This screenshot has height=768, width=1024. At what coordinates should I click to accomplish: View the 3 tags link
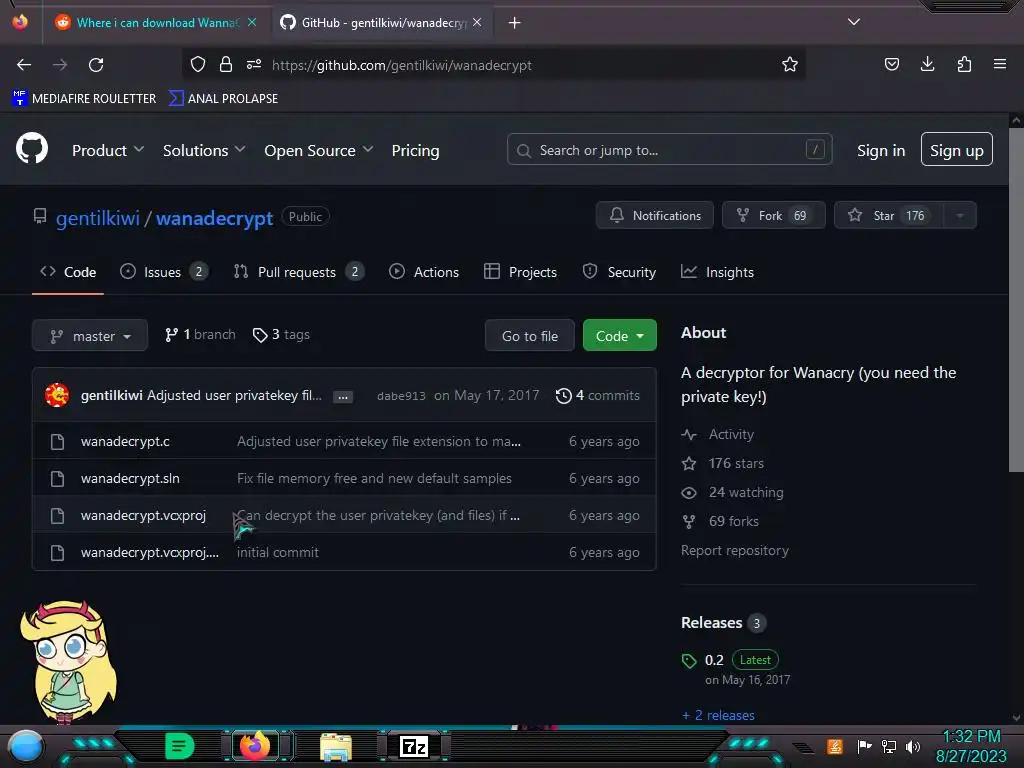281,334
